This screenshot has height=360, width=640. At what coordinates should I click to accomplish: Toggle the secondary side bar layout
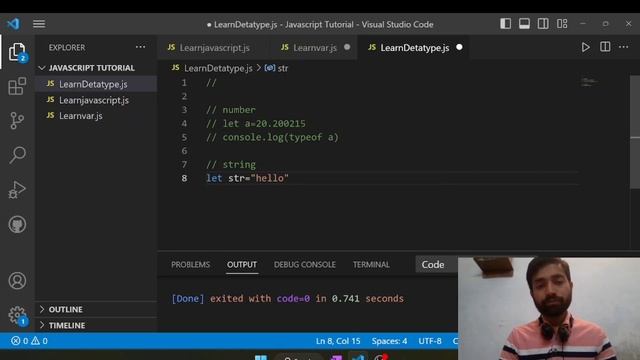(x=543, y=24)
